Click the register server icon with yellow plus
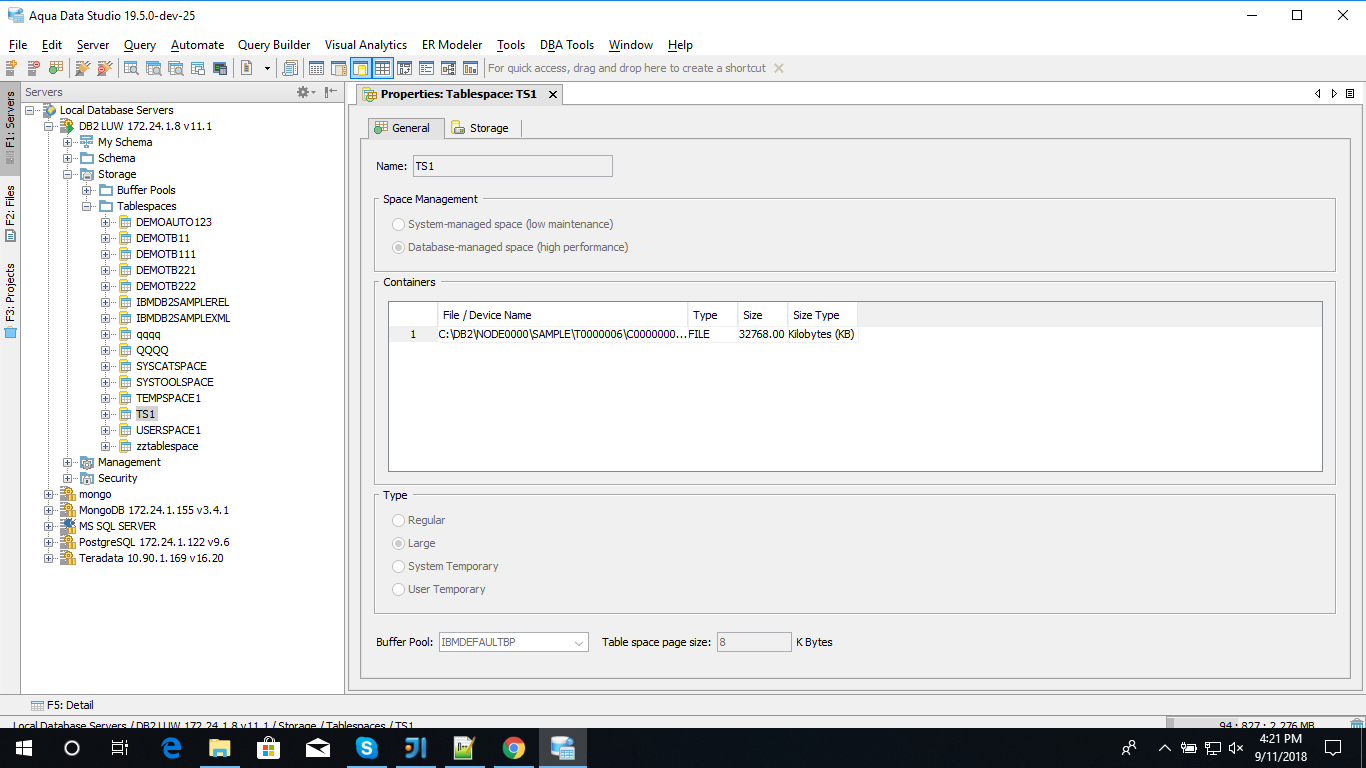Screen dimensions: 1366x768 pos(12,68)
